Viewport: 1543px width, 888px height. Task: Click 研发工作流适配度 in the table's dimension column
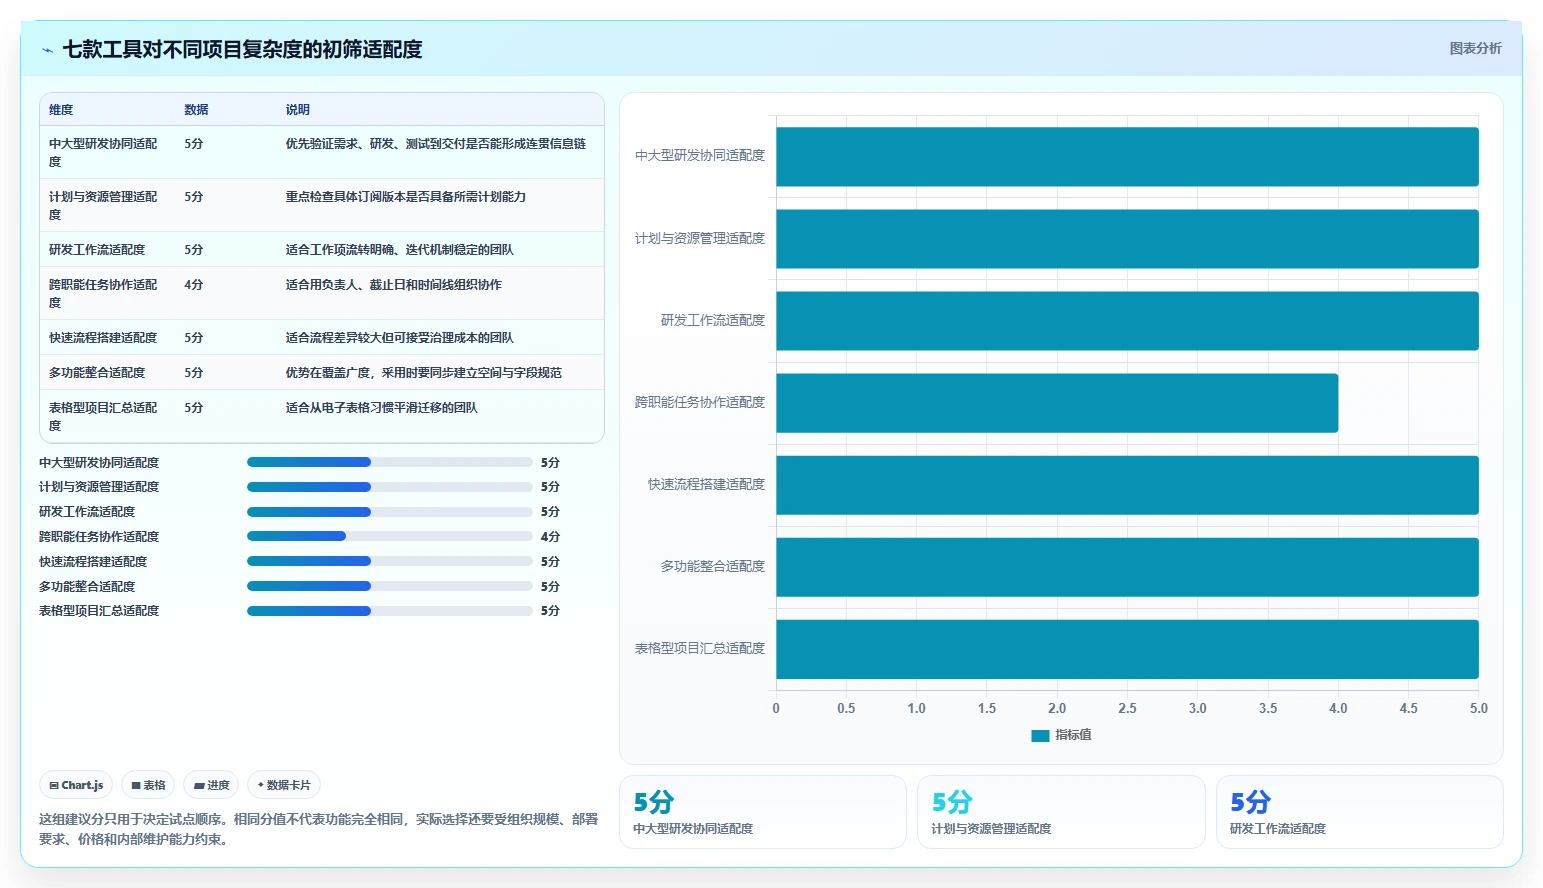[97, 250]
